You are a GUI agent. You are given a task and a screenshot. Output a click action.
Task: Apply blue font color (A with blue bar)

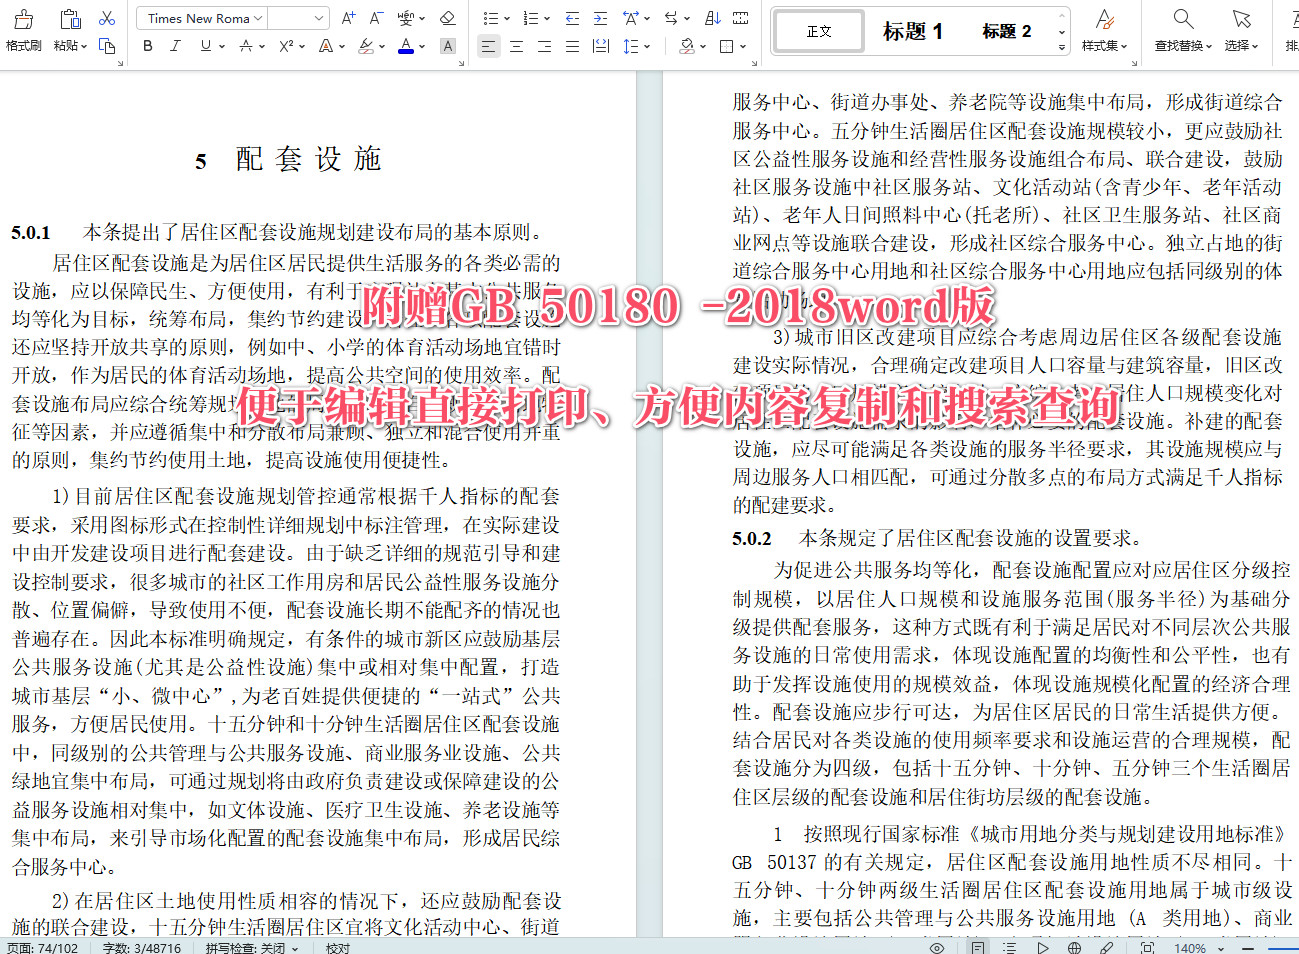pyautogui.click(x=405, y=46)
